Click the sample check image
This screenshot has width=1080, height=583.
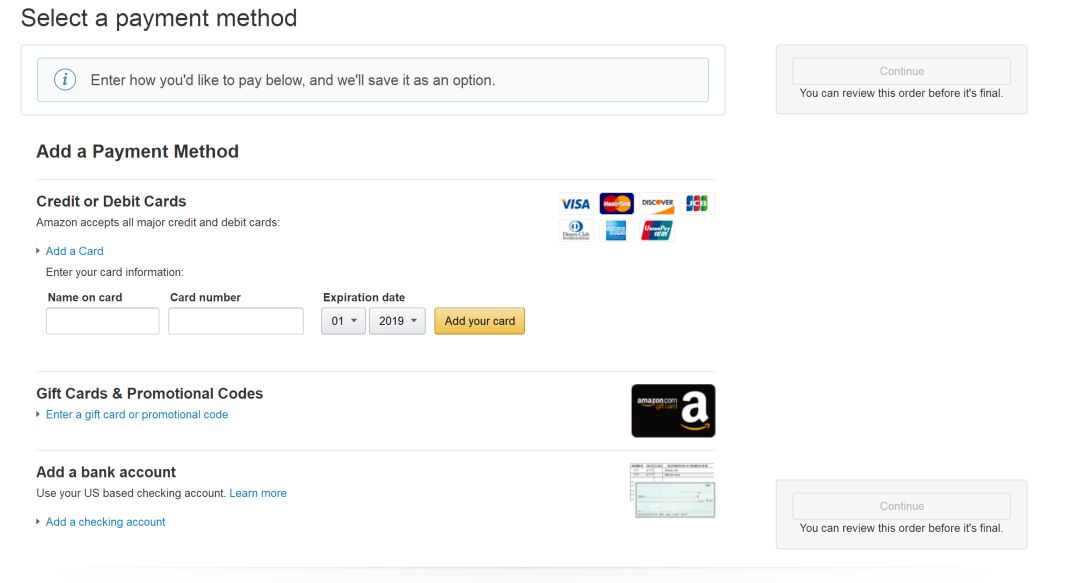click(x=673, y=490)
